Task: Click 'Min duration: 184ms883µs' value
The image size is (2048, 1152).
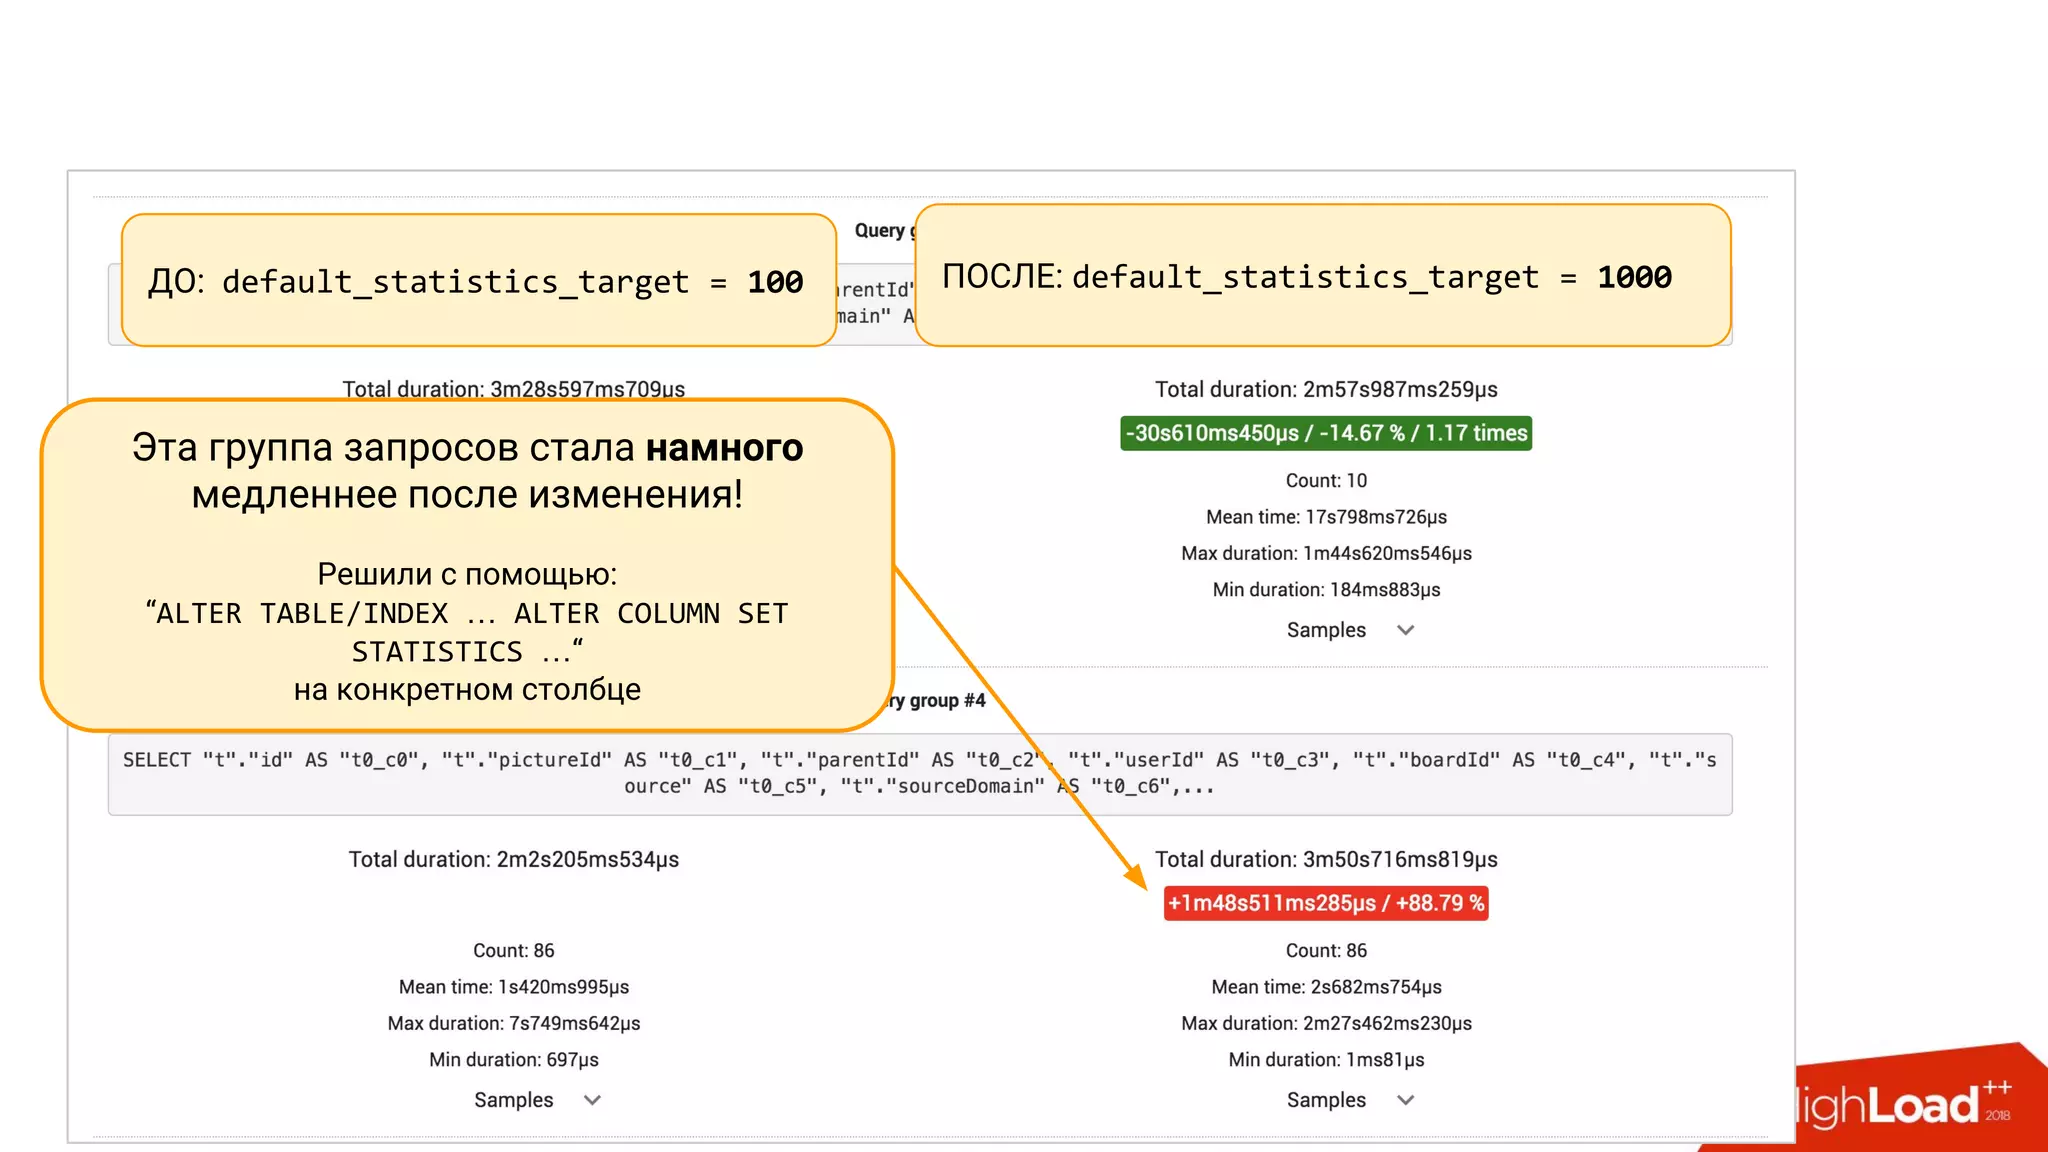Action: tap(1326, 590)
